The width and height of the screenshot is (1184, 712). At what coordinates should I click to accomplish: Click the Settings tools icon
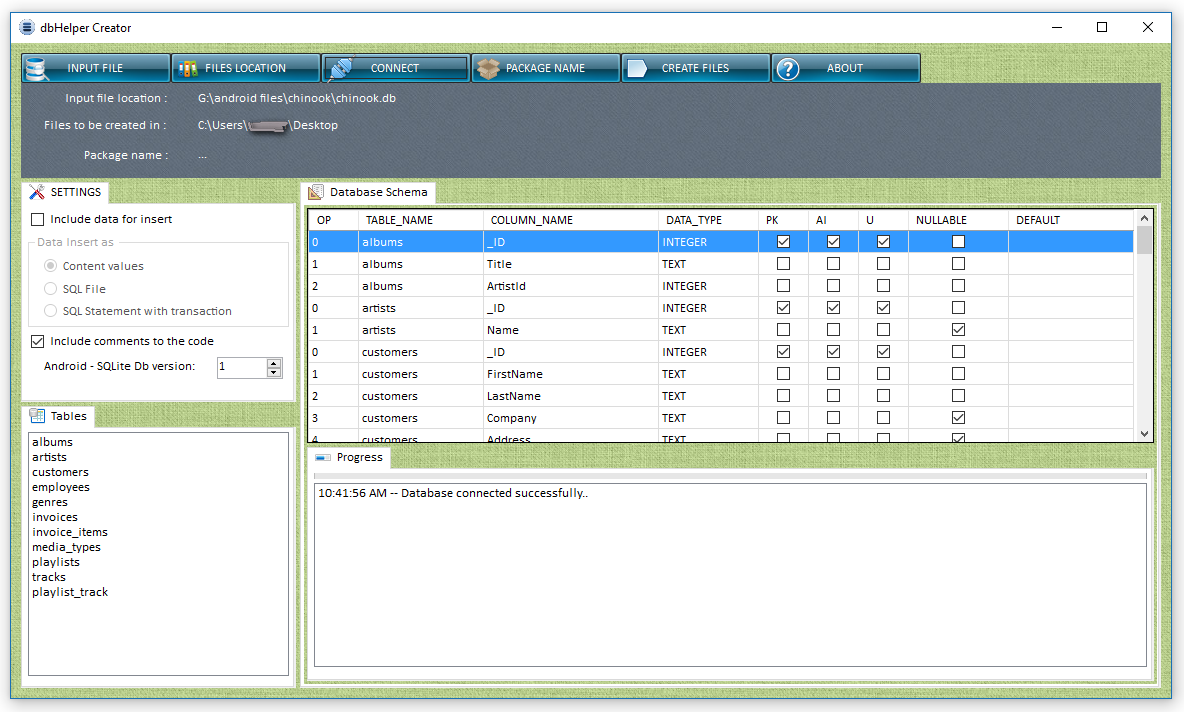[37, 192]
